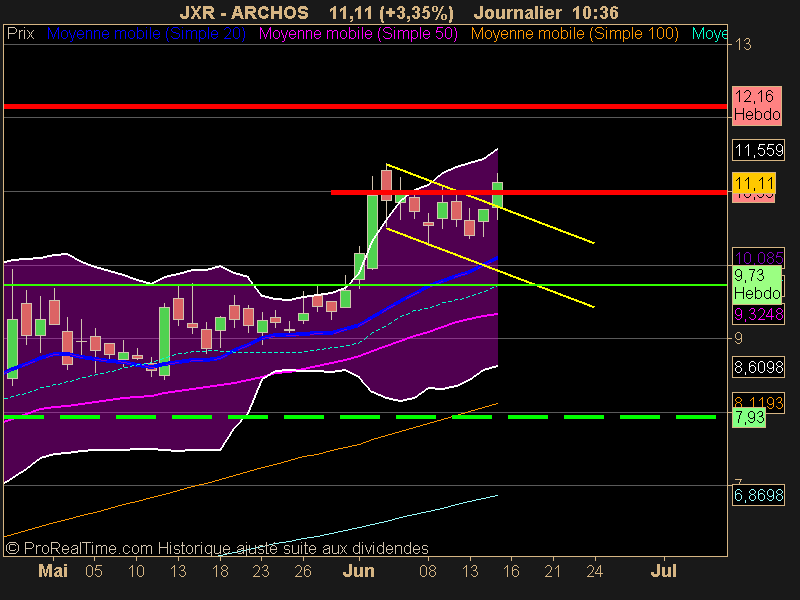The image size is (800, 600).
Task: Click the Mai month label on the date axis
Action: click(53, 571)
